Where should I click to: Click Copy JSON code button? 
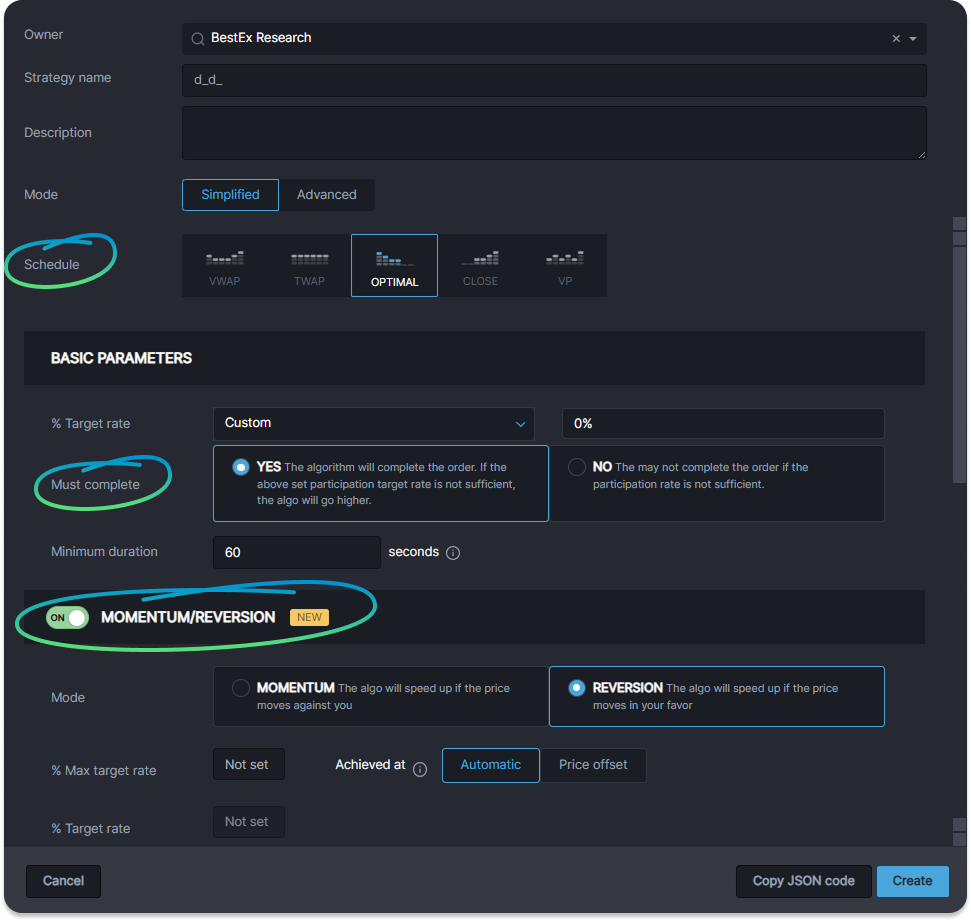(803, 881)
